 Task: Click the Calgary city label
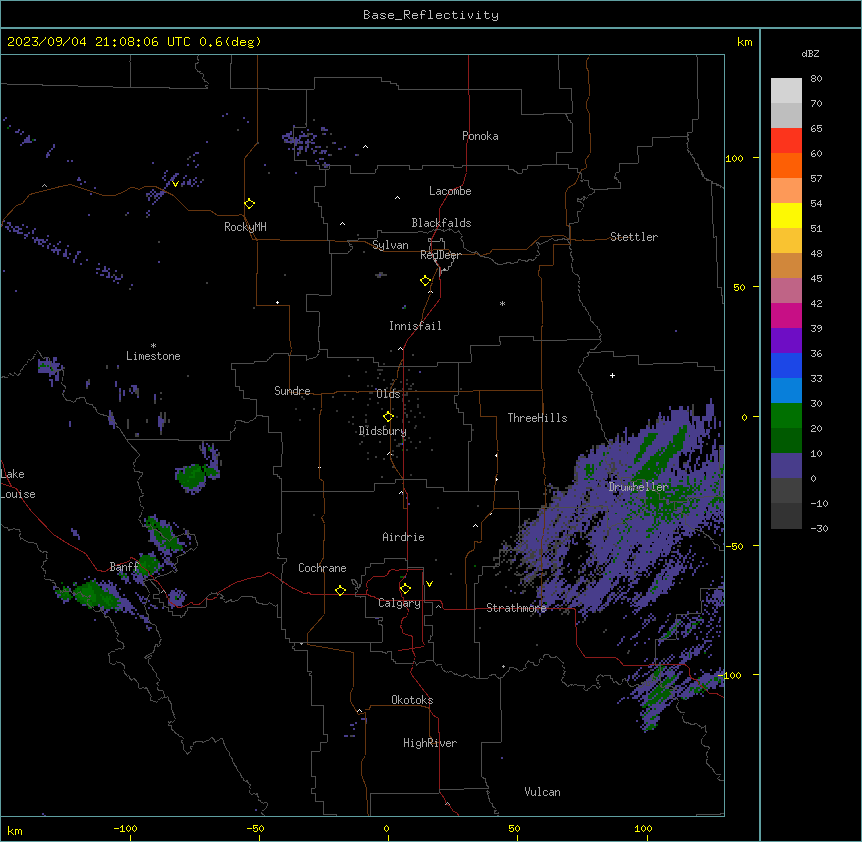coord(399,603)
